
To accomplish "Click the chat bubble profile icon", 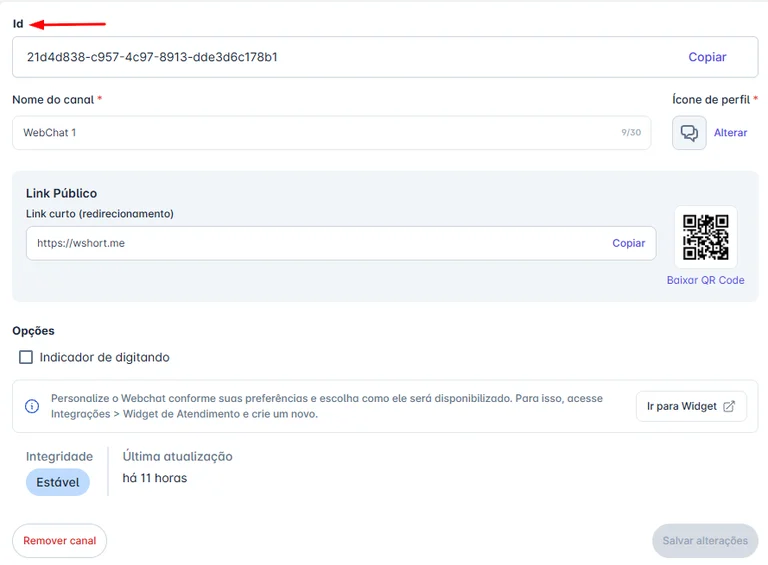I will pyautogui.click(x=689, y=133).
